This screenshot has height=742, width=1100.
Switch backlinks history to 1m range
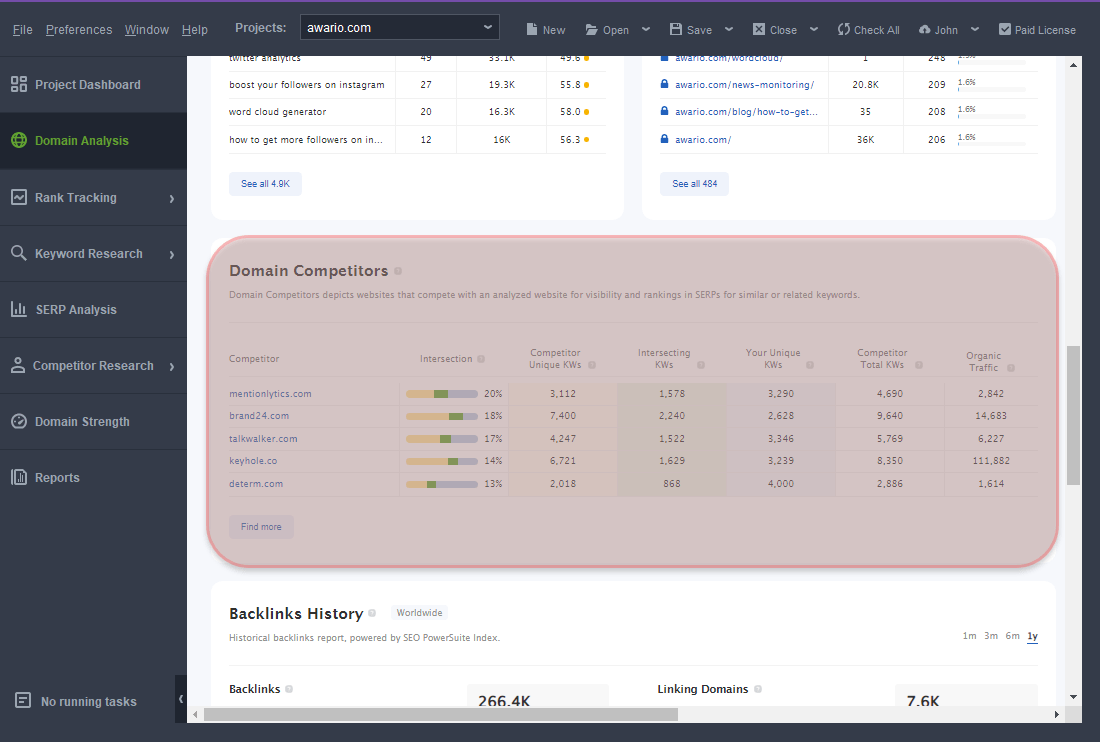[x=969, y=636]
